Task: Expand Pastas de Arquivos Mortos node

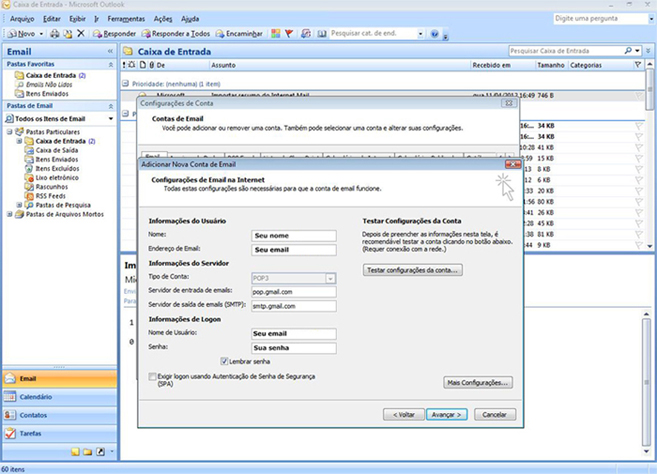Action: [9, 214]
